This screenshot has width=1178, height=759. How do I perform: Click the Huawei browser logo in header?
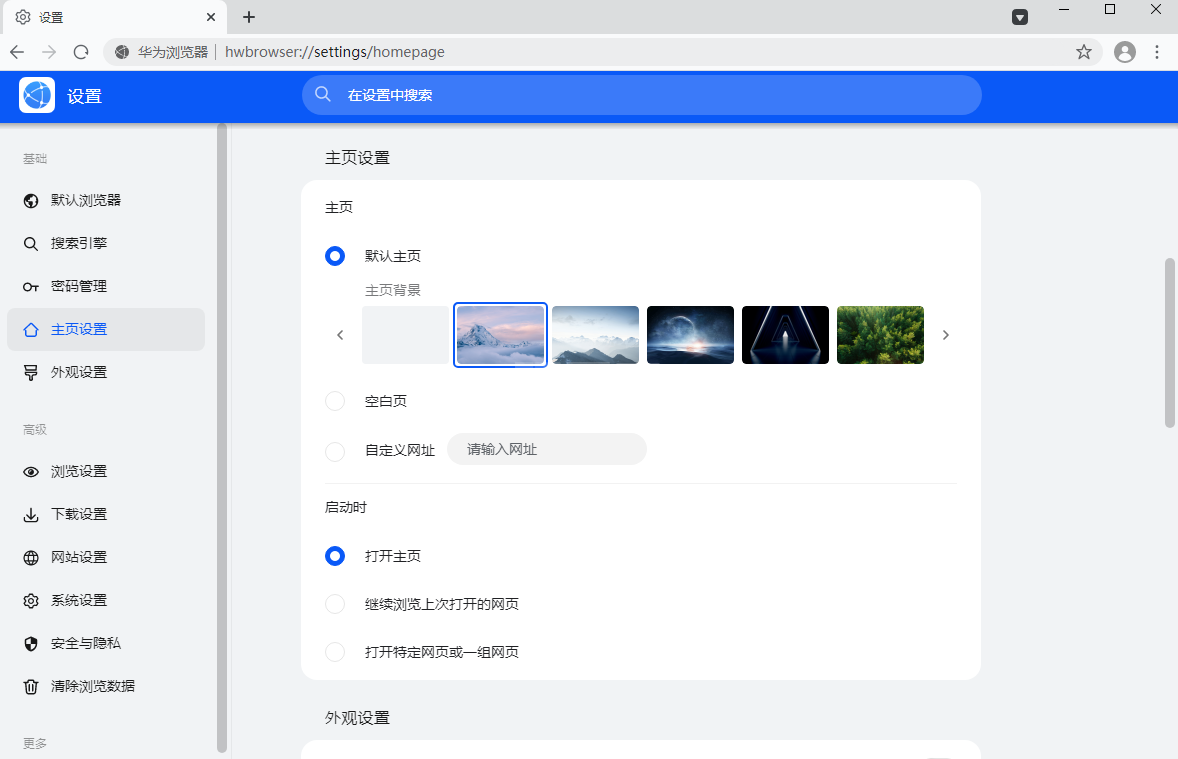37,95
